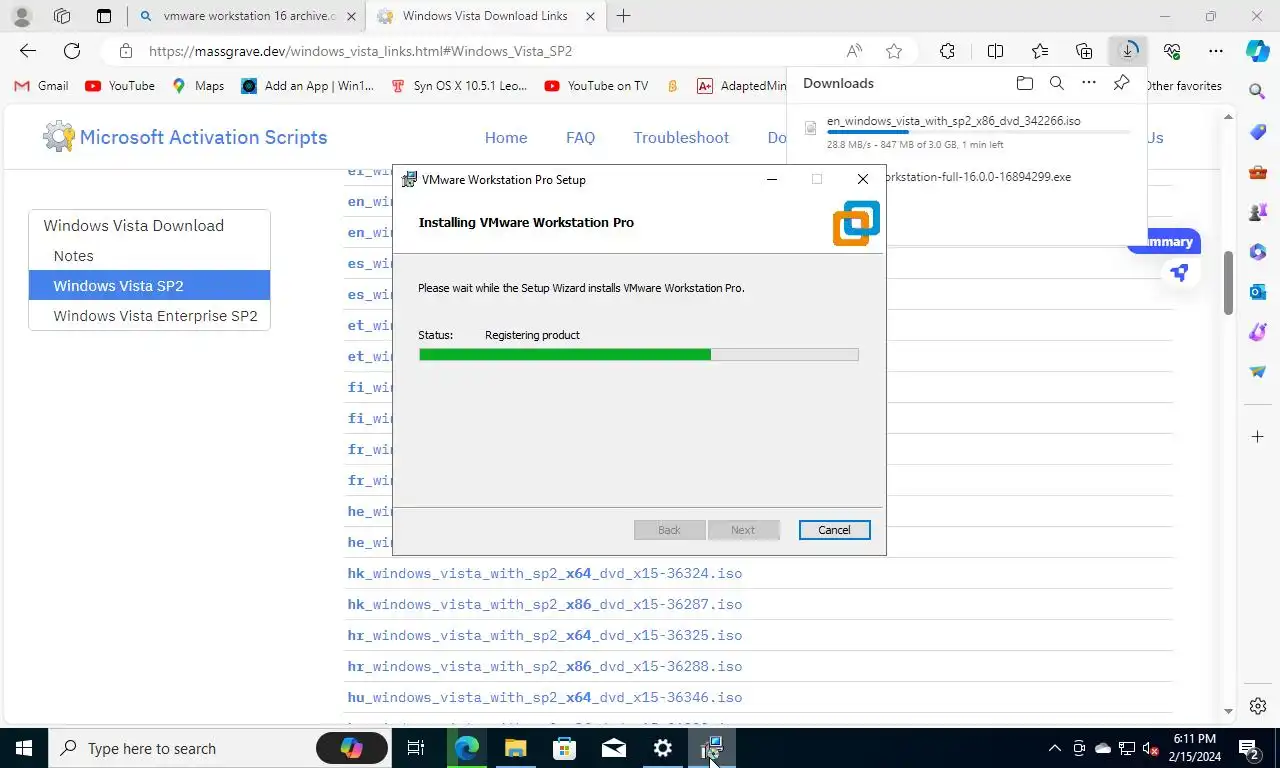Select Notes in sidebar
Image resolution: width=1280 pixels, height=768 pixels.
(x=73, y=256)
